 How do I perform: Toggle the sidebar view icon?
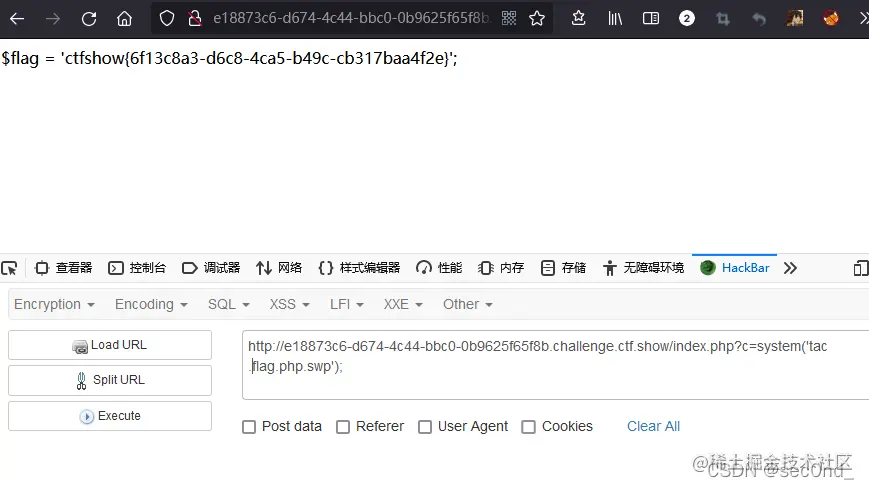tap(651, 19)
